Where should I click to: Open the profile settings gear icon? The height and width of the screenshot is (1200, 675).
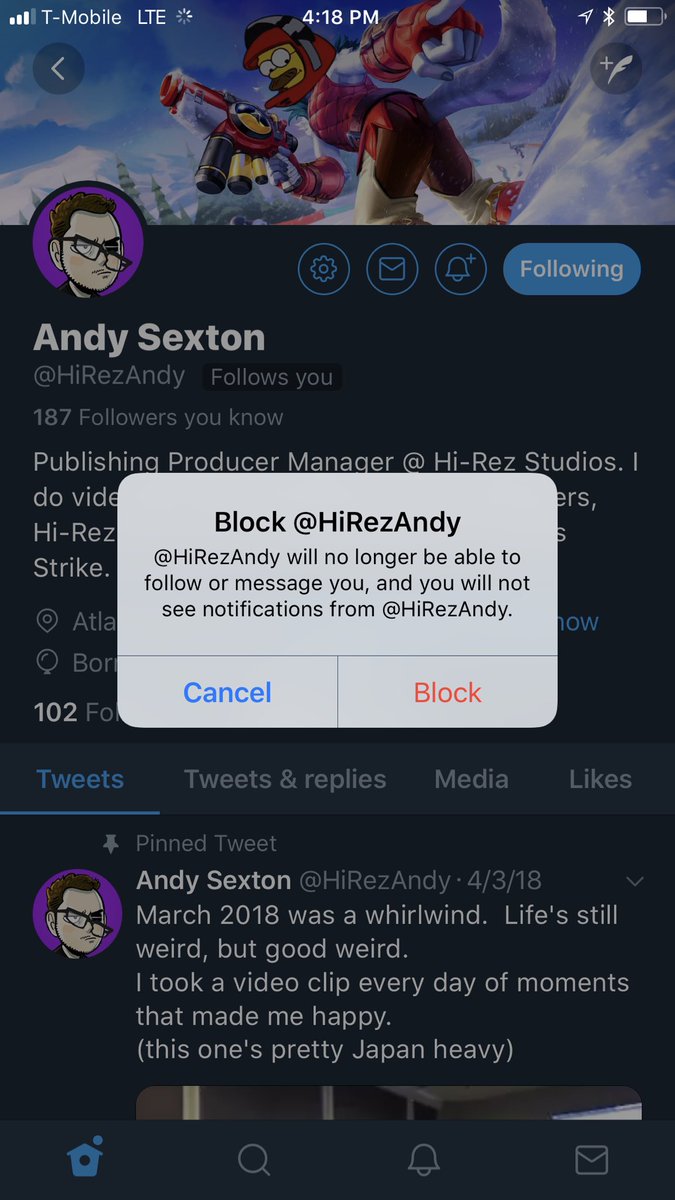pyautogui.click(x=324, y=269)
